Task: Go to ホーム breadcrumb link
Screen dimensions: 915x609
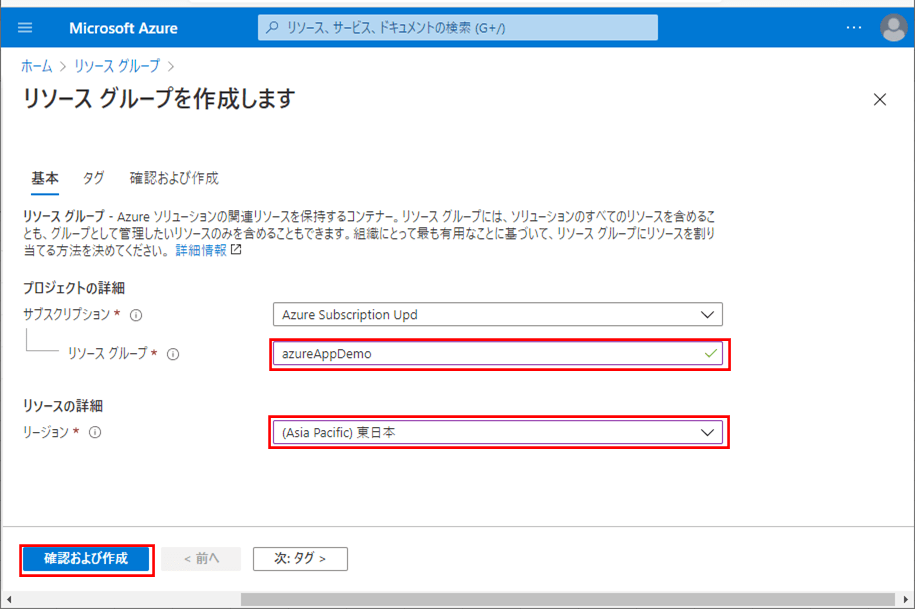Action: click(x=37, y=66)
